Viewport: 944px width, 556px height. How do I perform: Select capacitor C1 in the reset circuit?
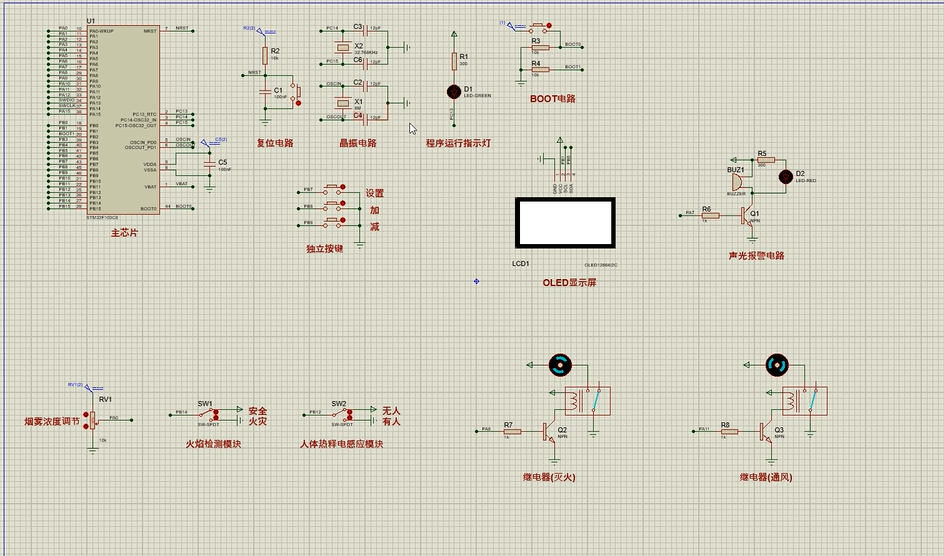(265, 91)
